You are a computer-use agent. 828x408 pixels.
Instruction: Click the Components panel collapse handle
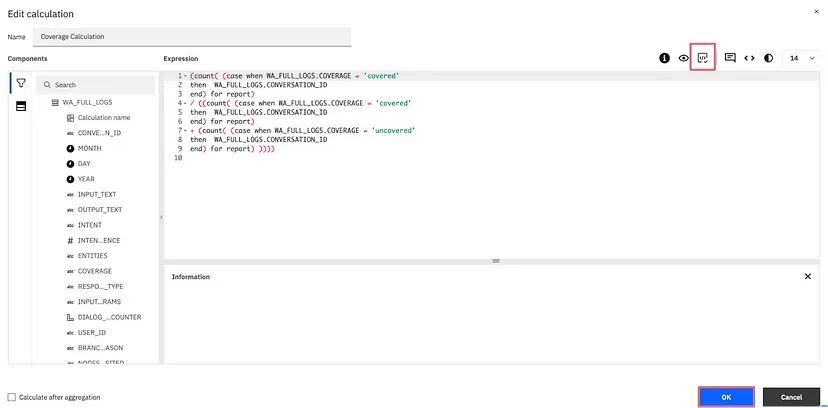click(162, 217)
